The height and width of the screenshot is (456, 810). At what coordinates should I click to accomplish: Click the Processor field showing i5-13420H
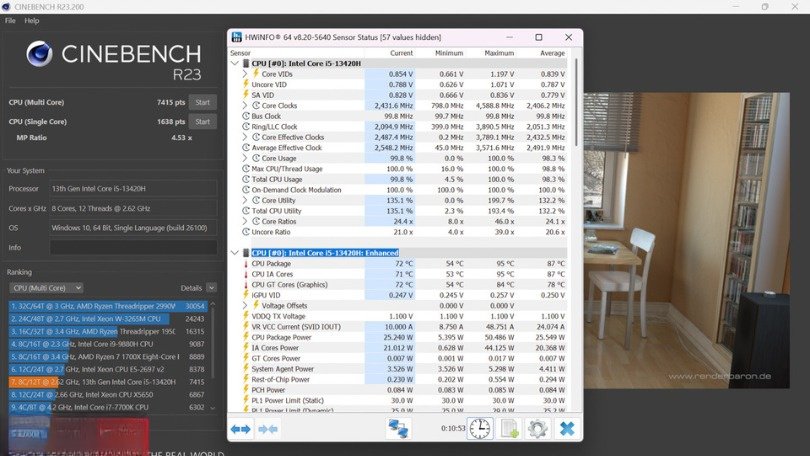133,188
